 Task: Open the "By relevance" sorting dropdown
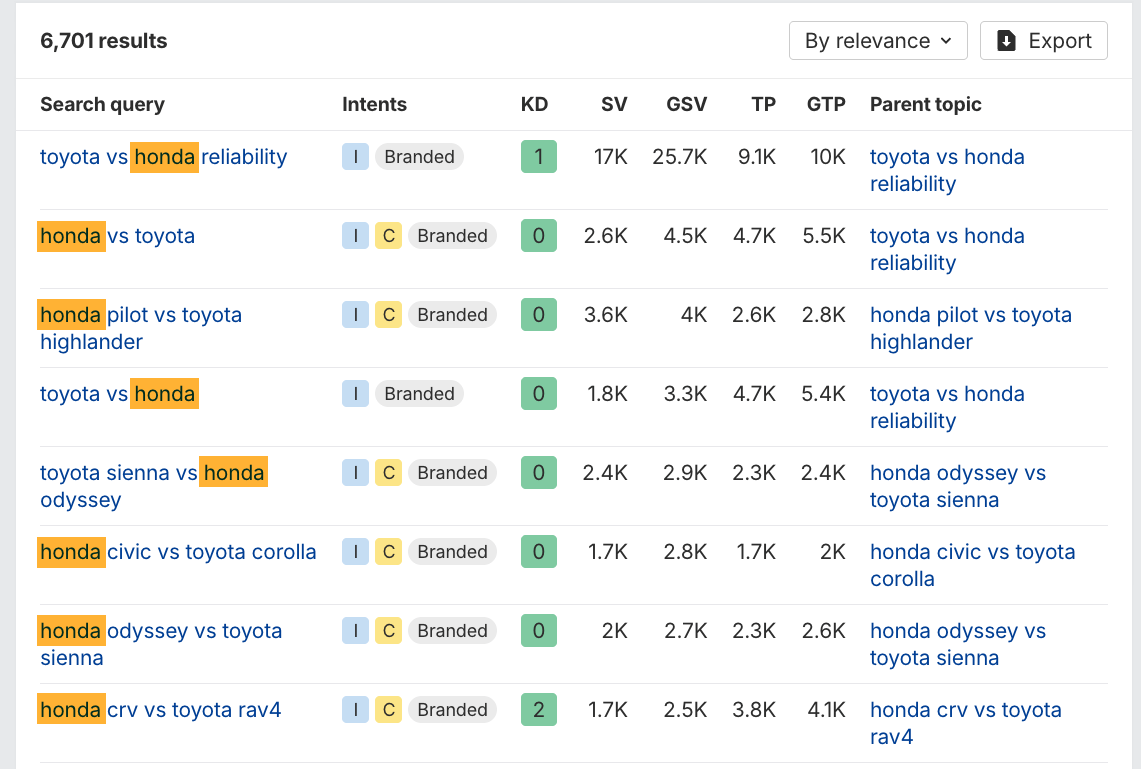878,40
